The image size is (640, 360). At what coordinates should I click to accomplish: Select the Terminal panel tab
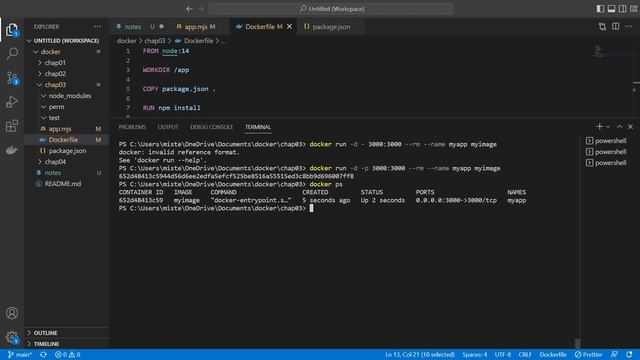(x=258, y=127)
